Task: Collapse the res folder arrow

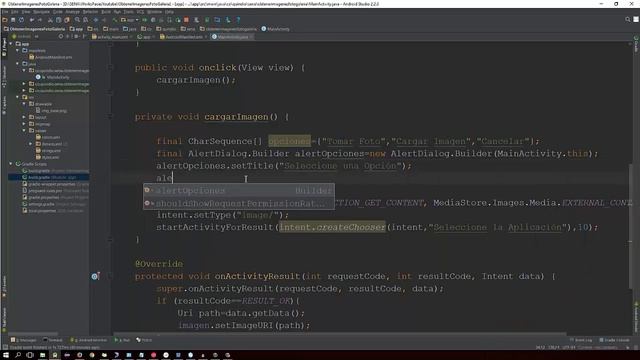Action: coord(18,97)
